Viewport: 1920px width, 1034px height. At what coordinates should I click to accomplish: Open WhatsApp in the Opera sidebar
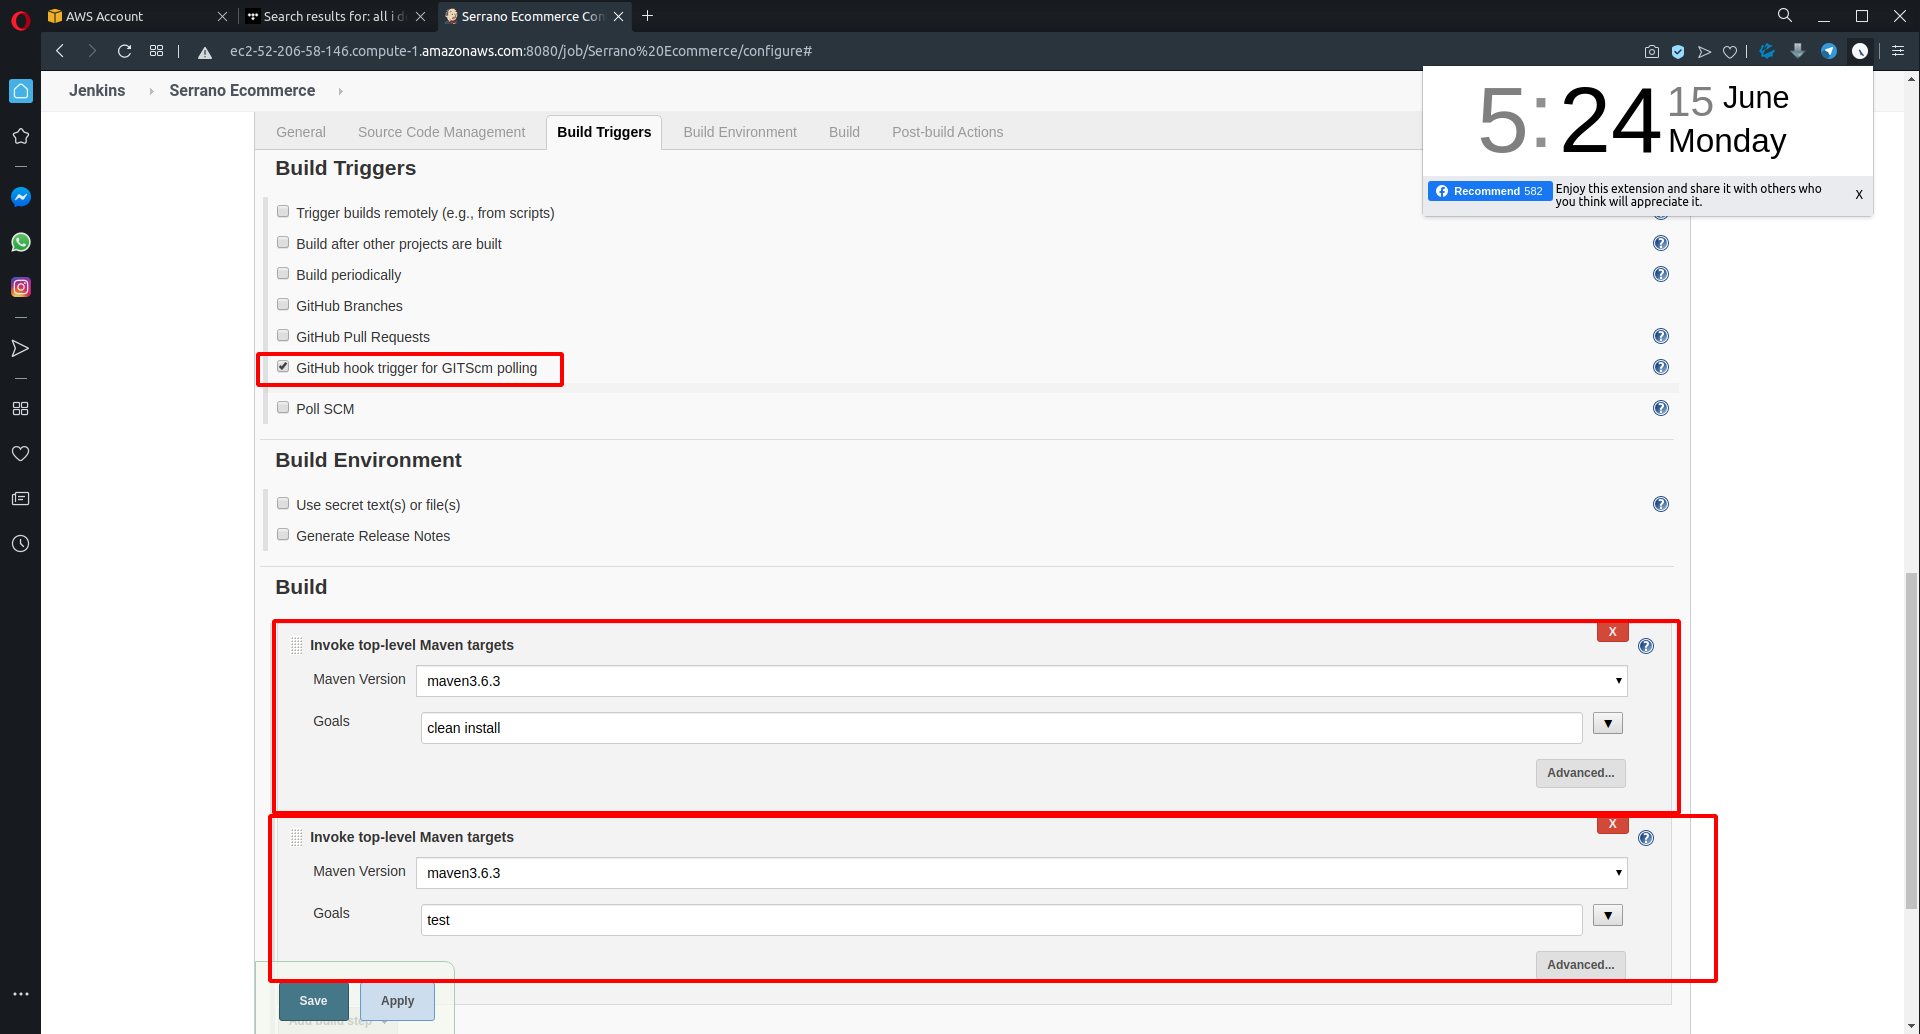21,242
